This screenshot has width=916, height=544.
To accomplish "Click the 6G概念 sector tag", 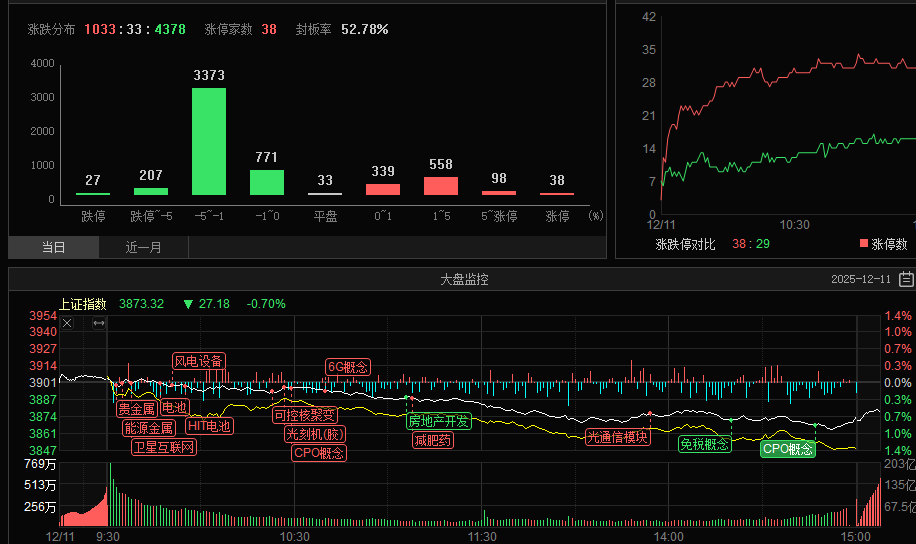I will (348, 367).
